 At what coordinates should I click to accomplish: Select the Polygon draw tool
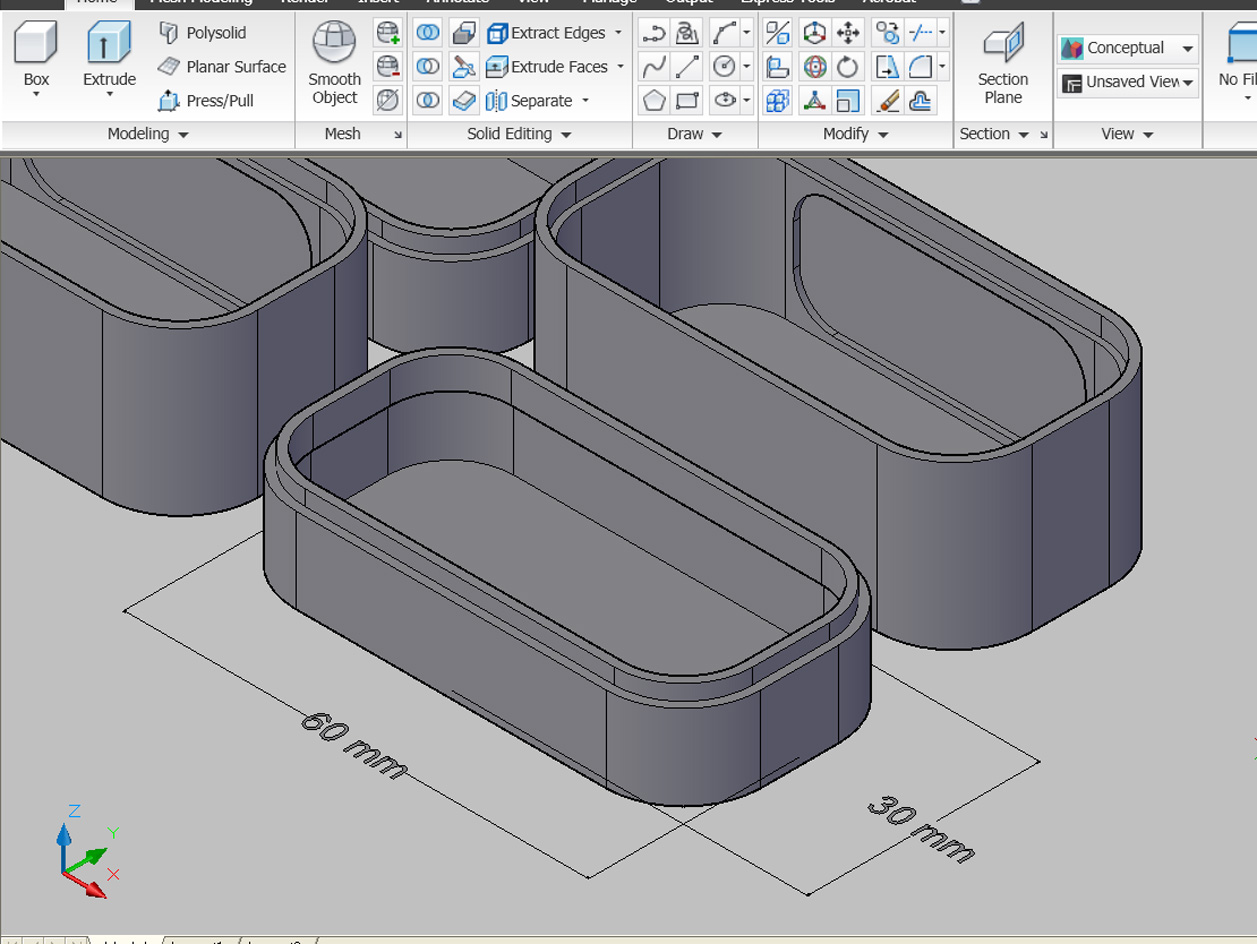click(654, 100)
